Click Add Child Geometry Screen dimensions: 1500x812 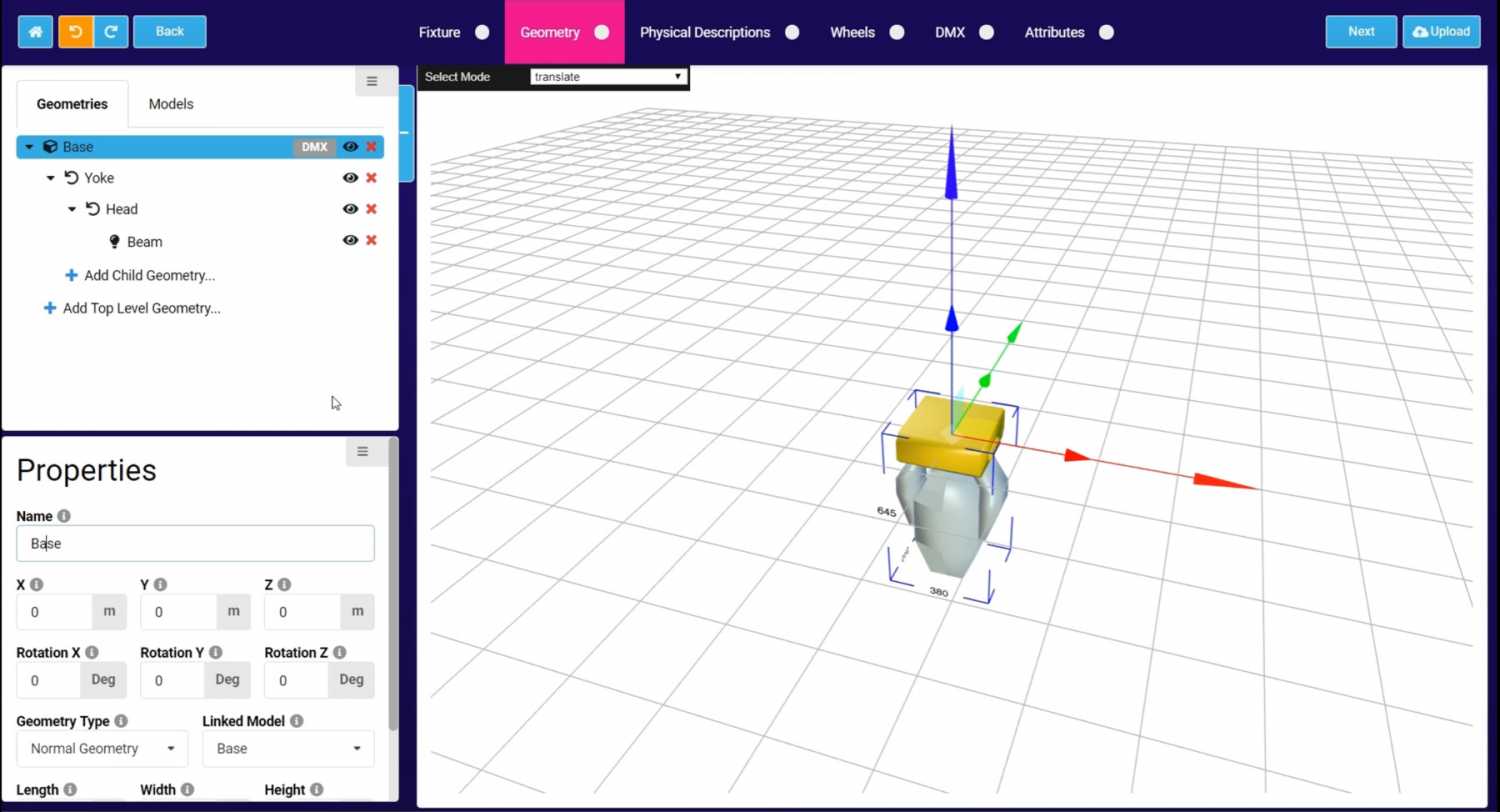click(x=140, y=275)
